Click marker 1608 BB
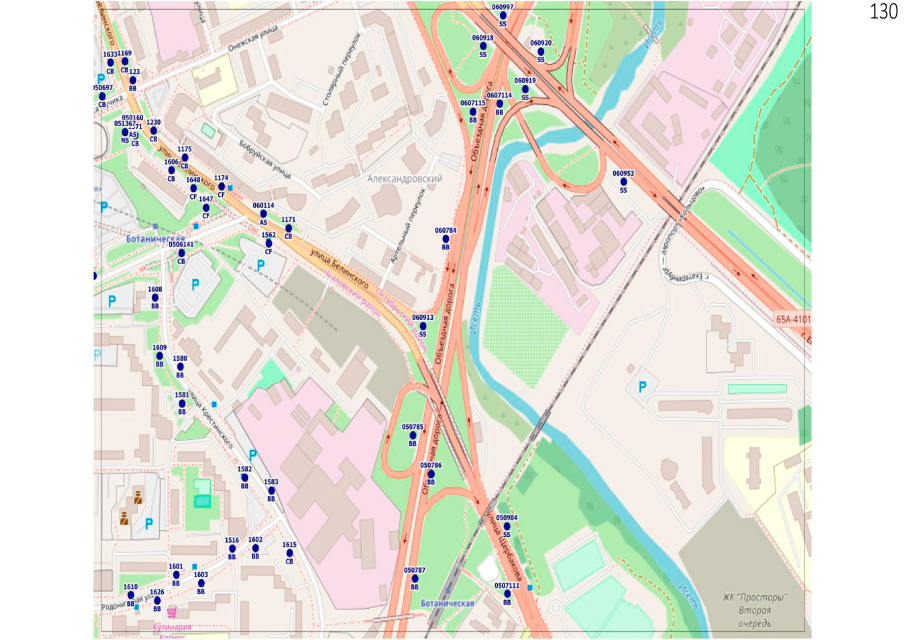 (155, 298)
